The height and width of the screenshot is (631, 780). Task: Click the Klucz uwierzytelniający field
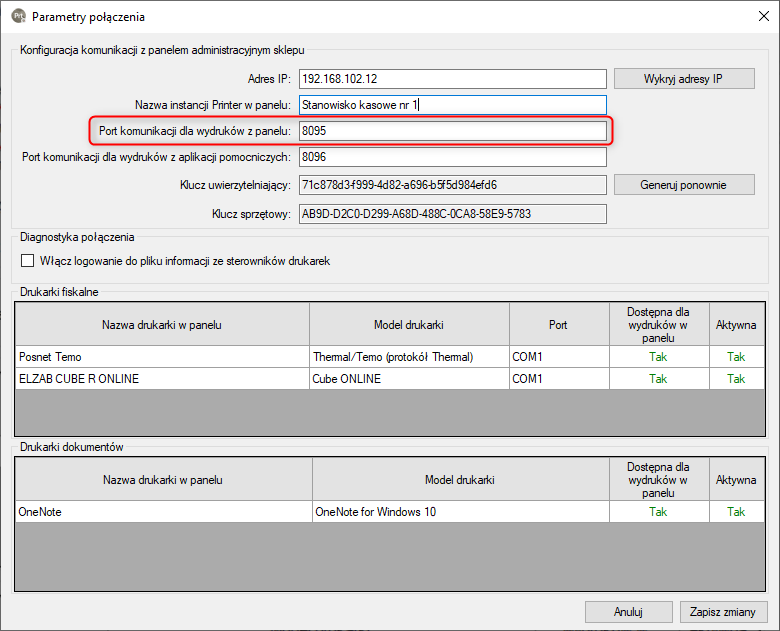tap(452, 185)
